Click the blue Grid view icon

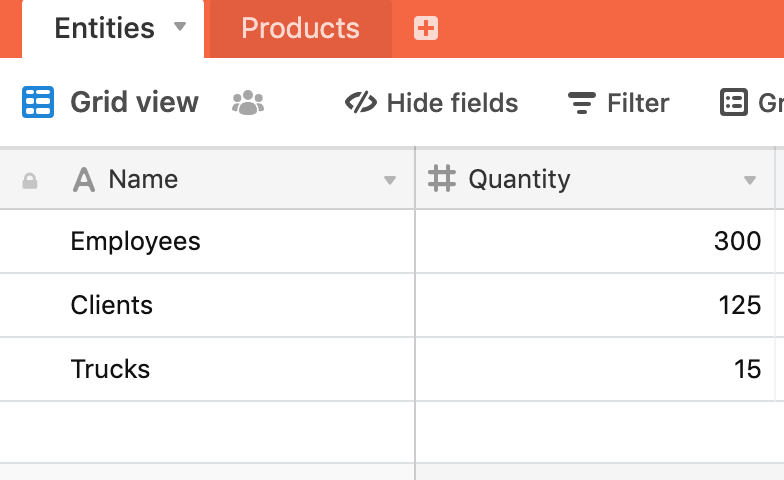pos(38,102)
